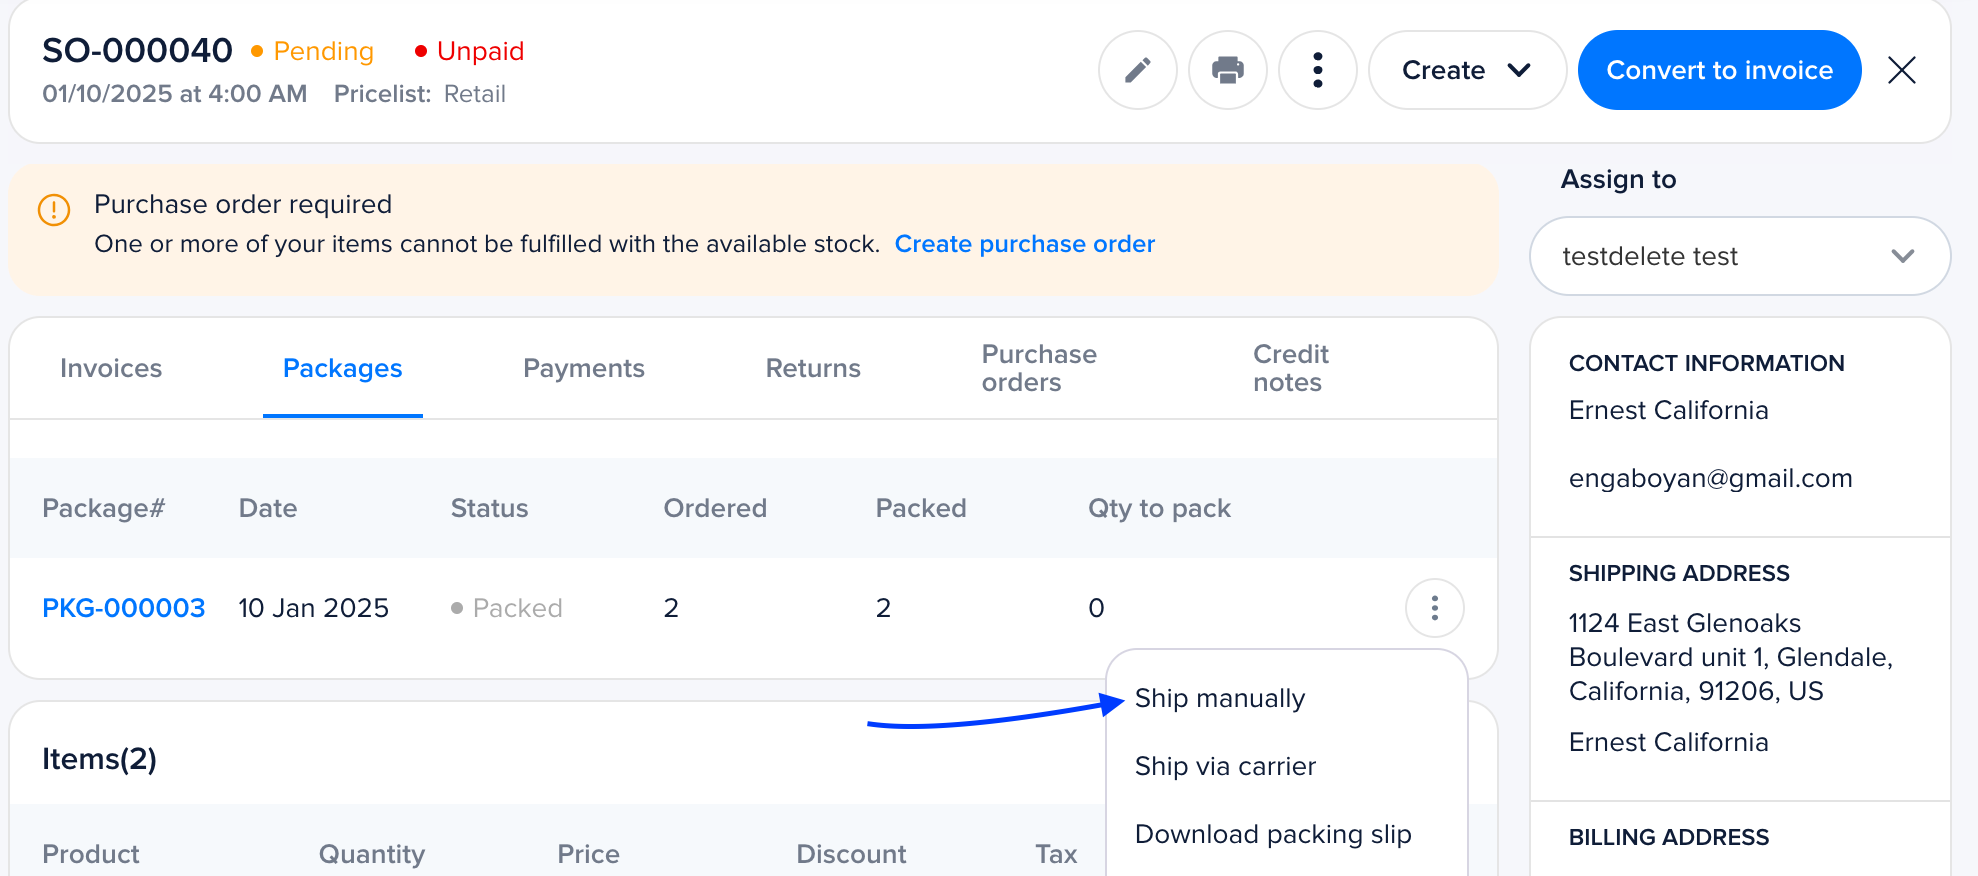
Task: Expand the Create dropdown button
Action: pos(1467,70)
